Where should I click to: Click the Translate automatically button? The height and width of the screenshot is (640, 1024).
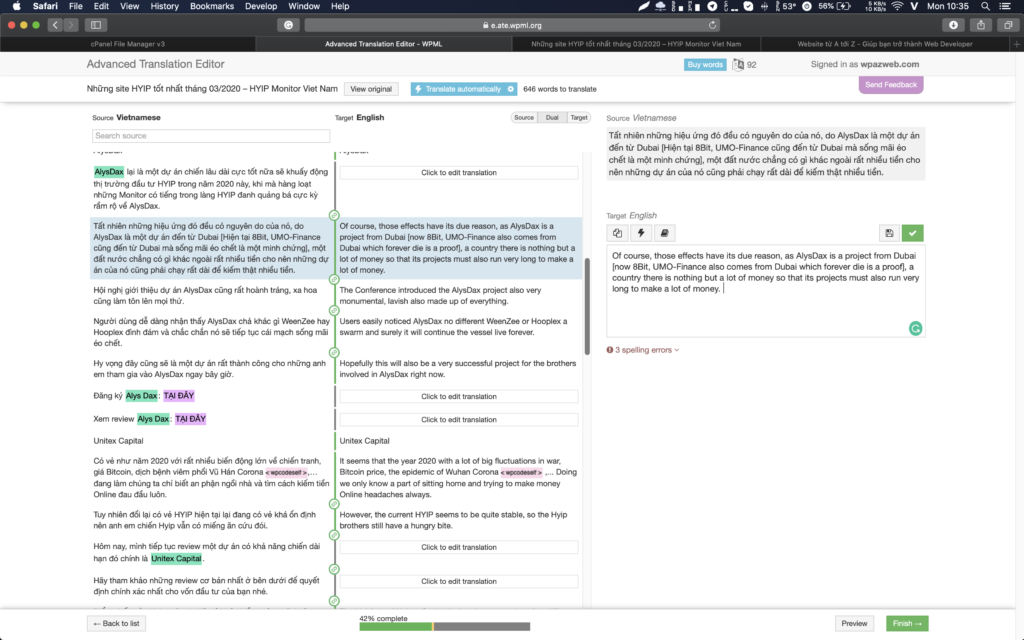pyautogui.click(x=458, y=89)
